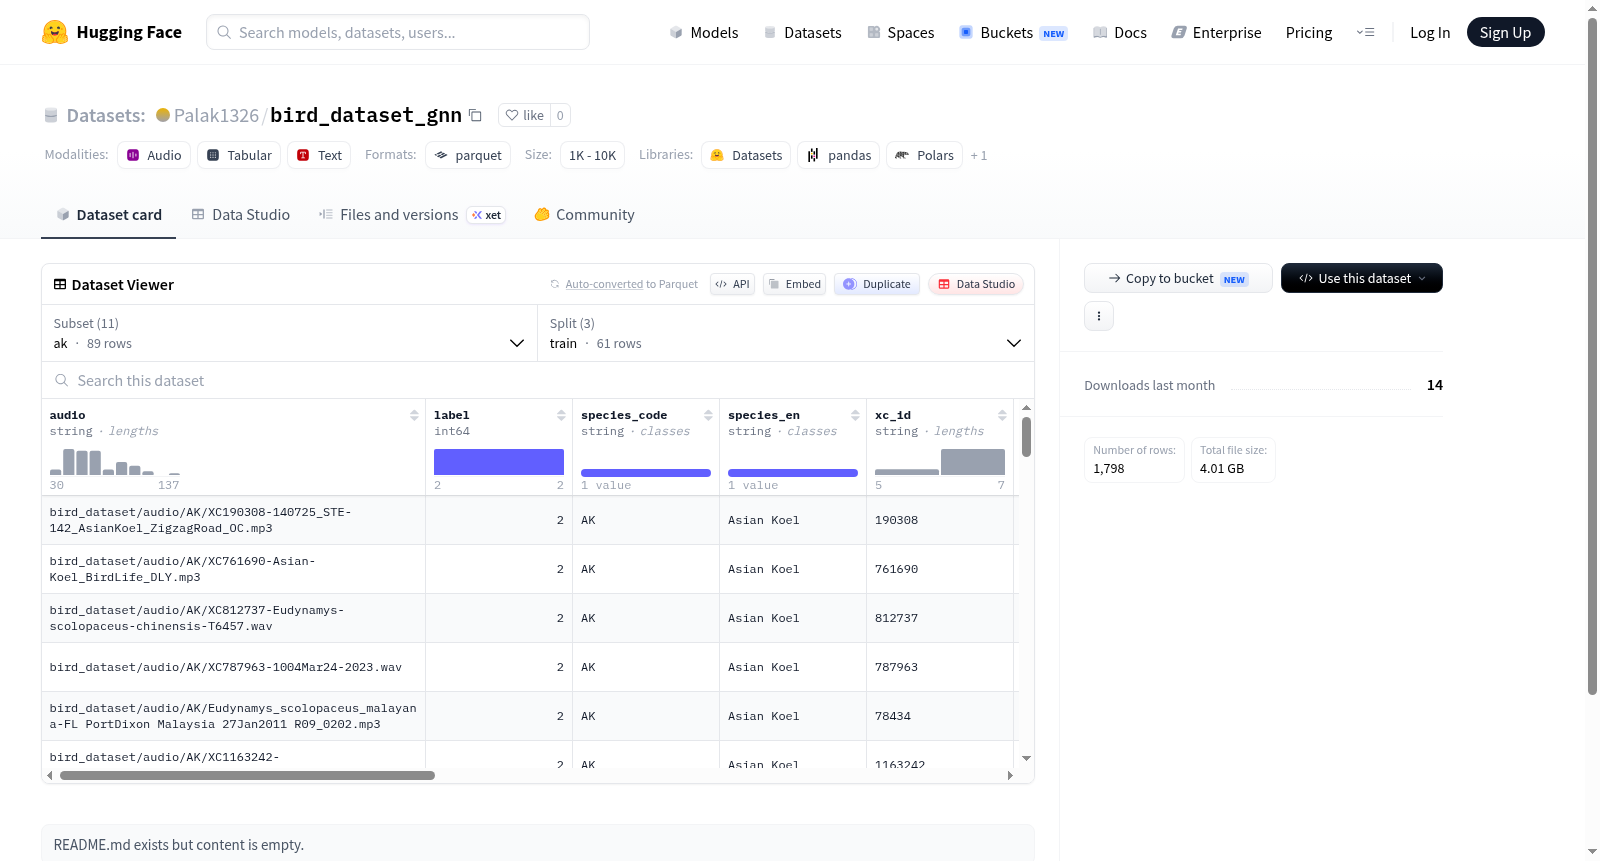The width and height of the screenshot is (1600, 861).
Task: Click the like heart button
Action: click(524, 115)
